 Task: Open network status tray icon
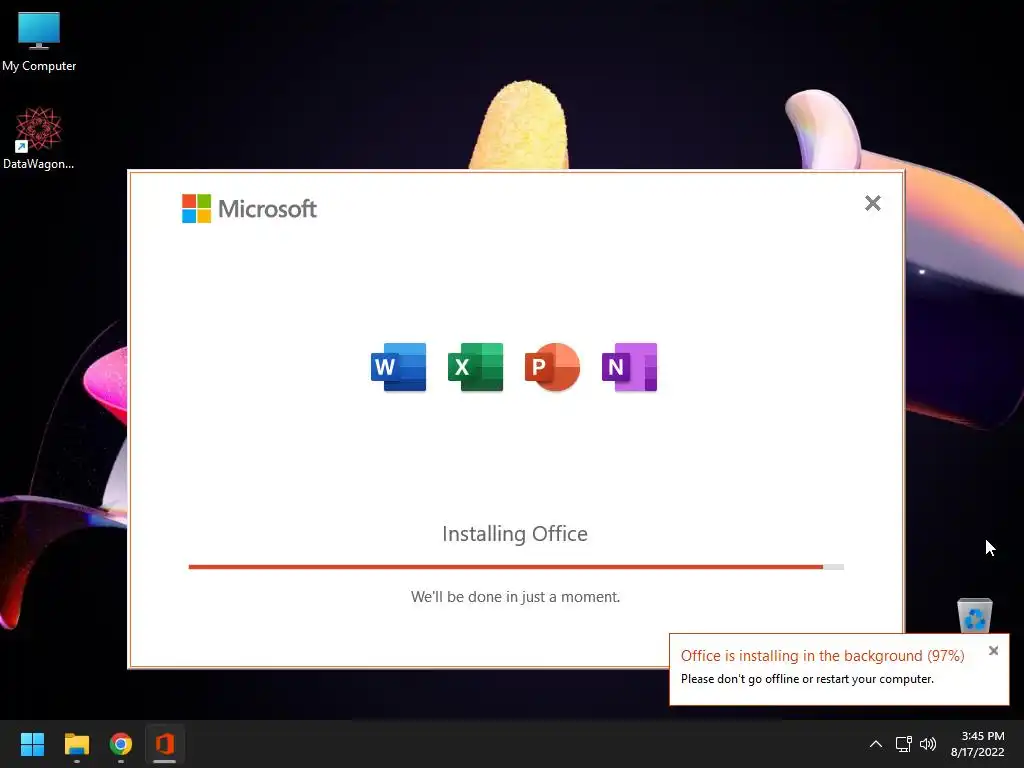903,744
